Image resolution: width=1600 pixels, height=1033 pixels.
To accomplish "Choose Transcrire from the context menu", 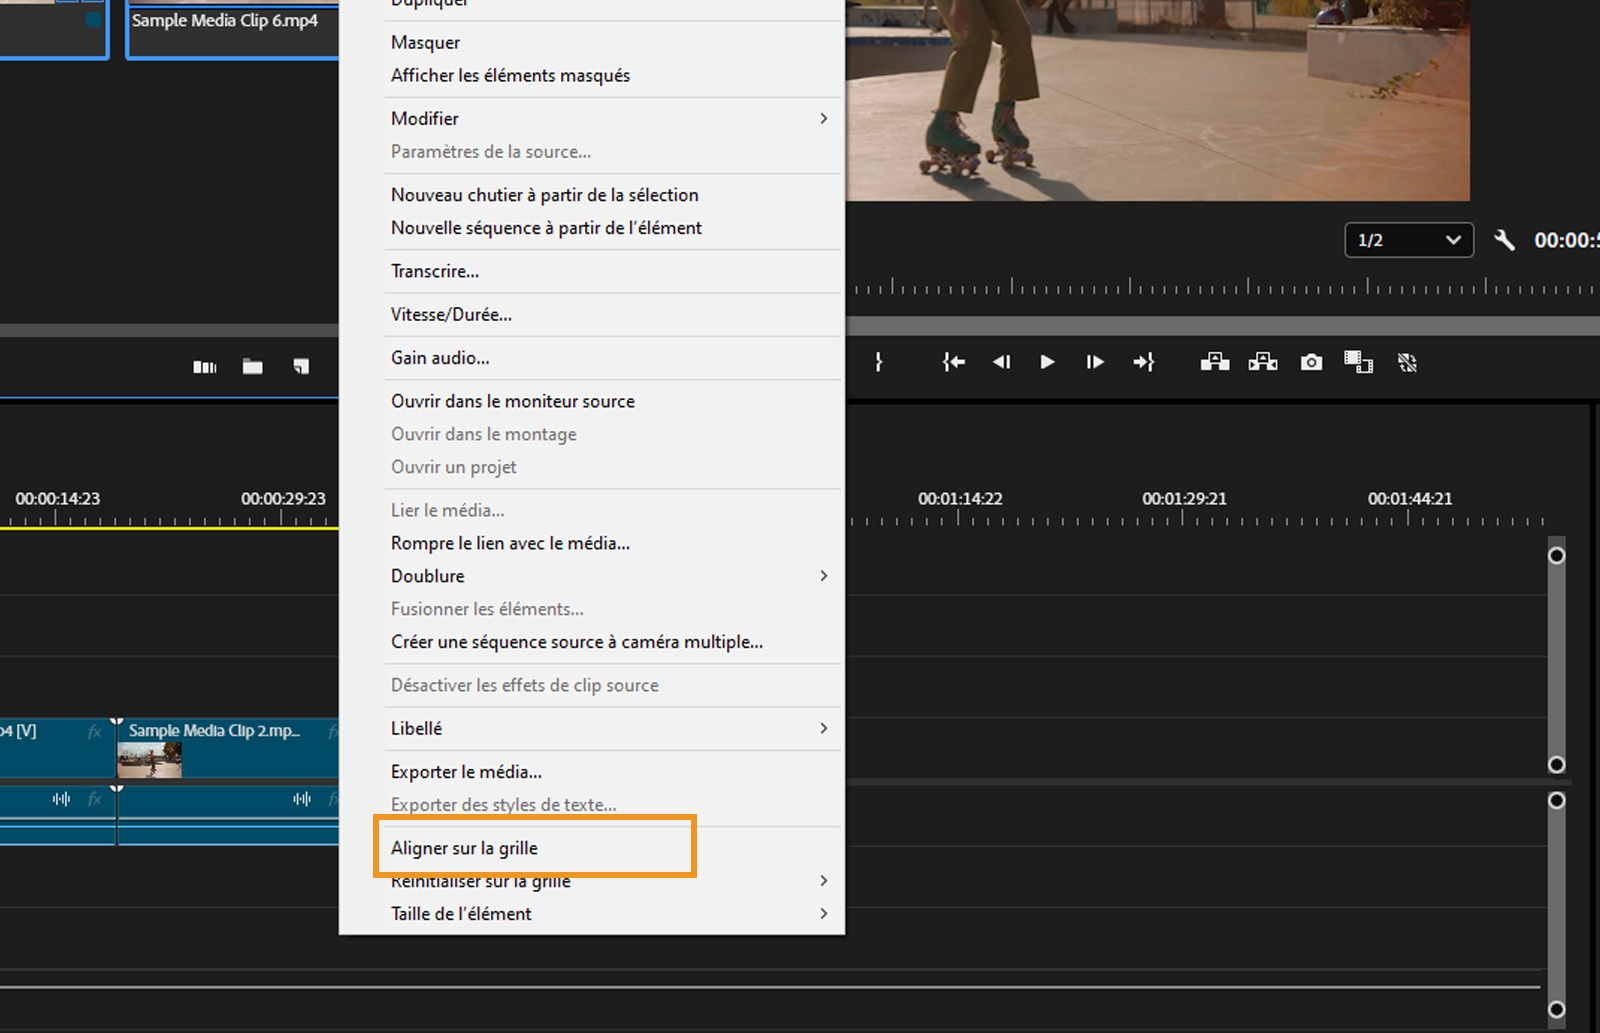I will click(434, 271).
